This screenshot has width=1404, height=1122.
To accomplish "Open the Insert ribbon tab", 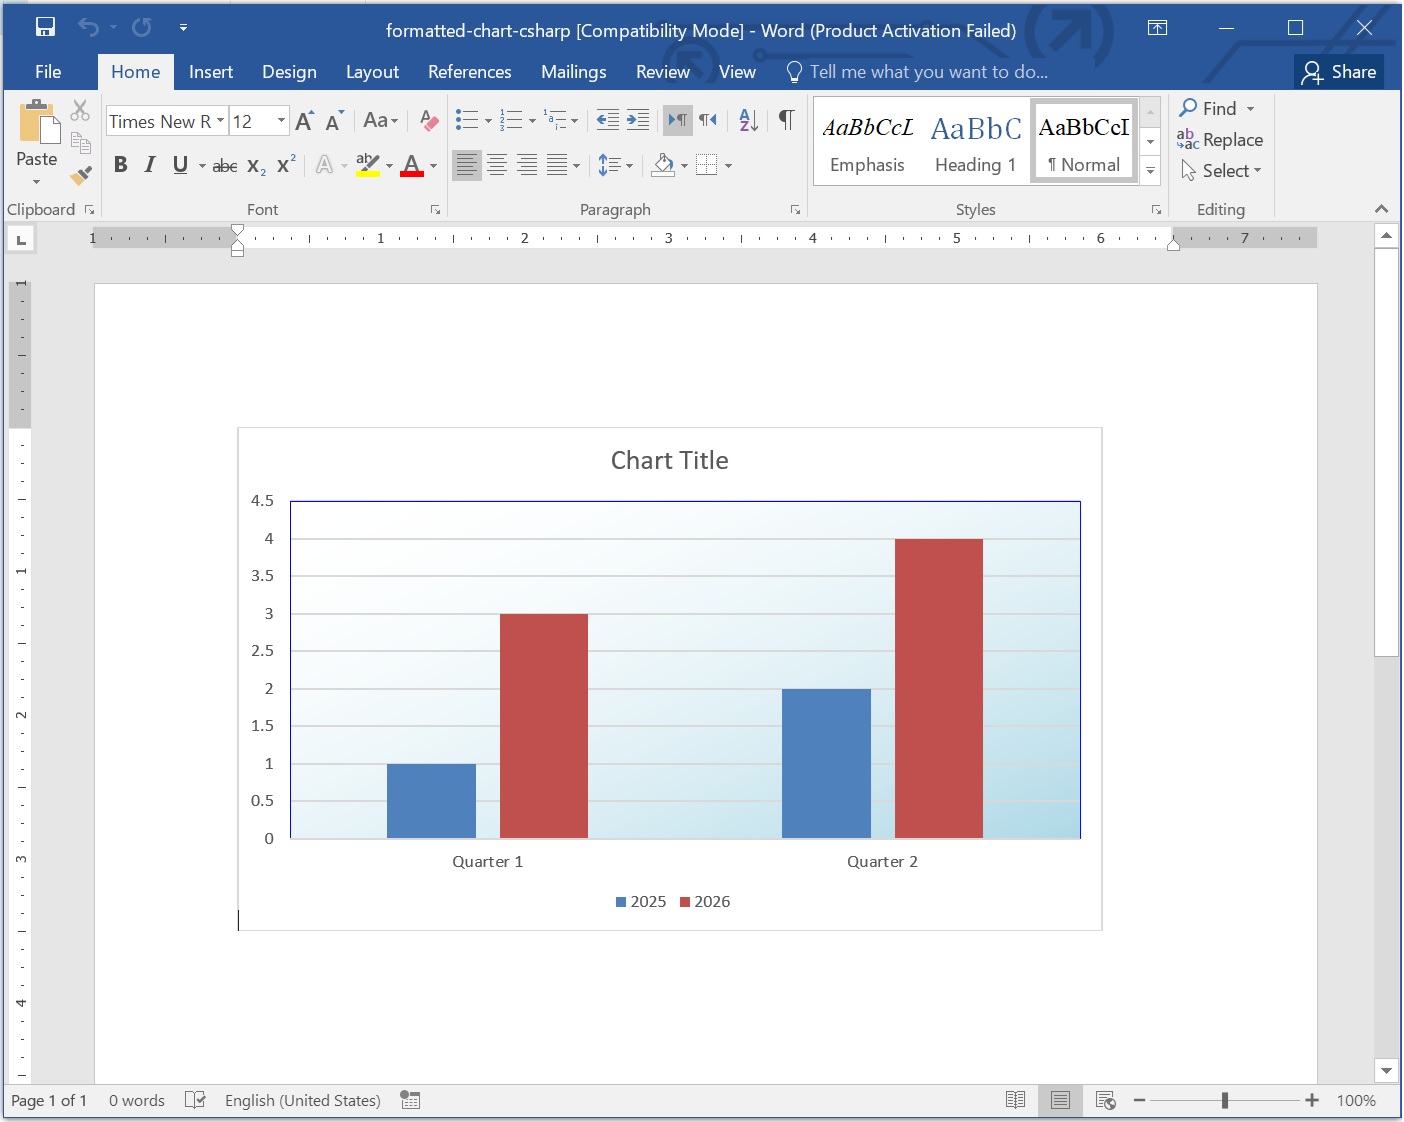I will [211, 72].
